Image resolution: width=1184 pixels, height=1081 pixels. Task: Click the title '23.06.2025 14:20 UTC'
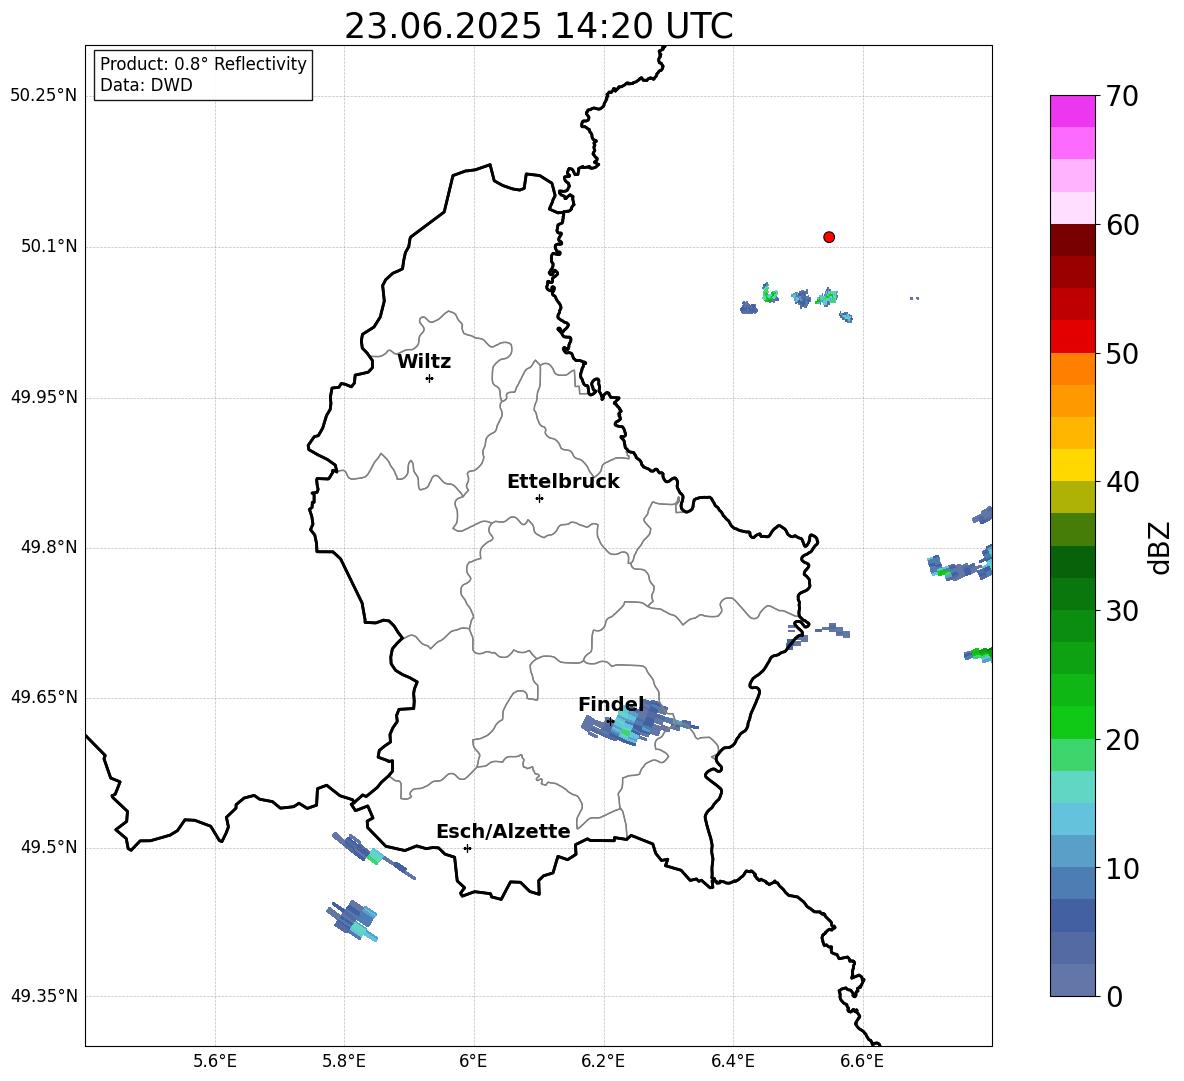(x=538, y=26)
